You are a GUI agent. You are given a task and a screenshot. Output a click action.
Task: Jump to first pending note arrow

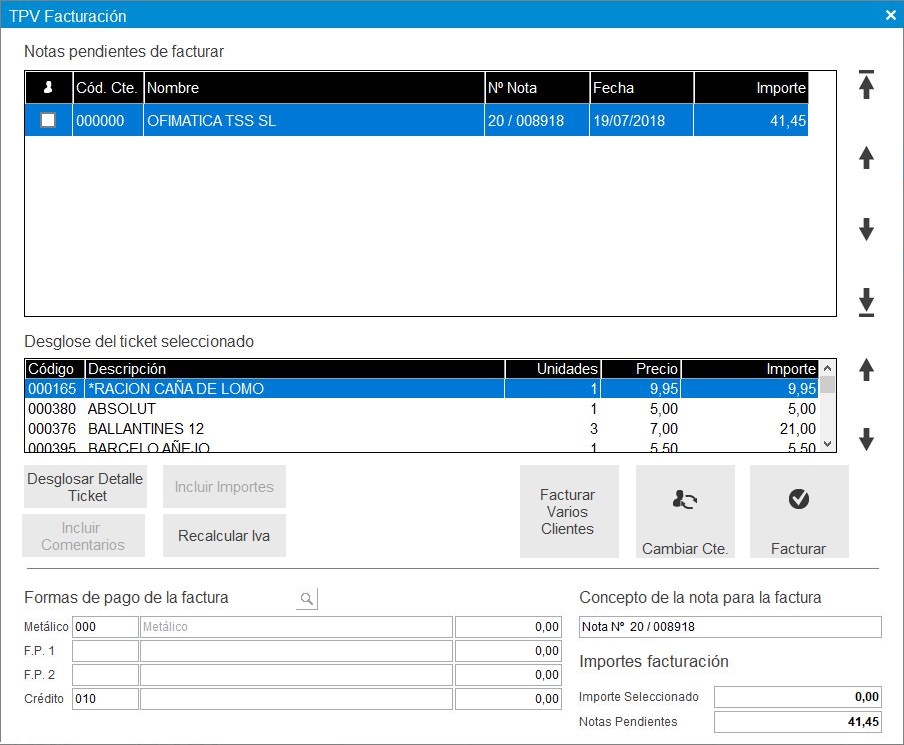click(x=866, y=86)
